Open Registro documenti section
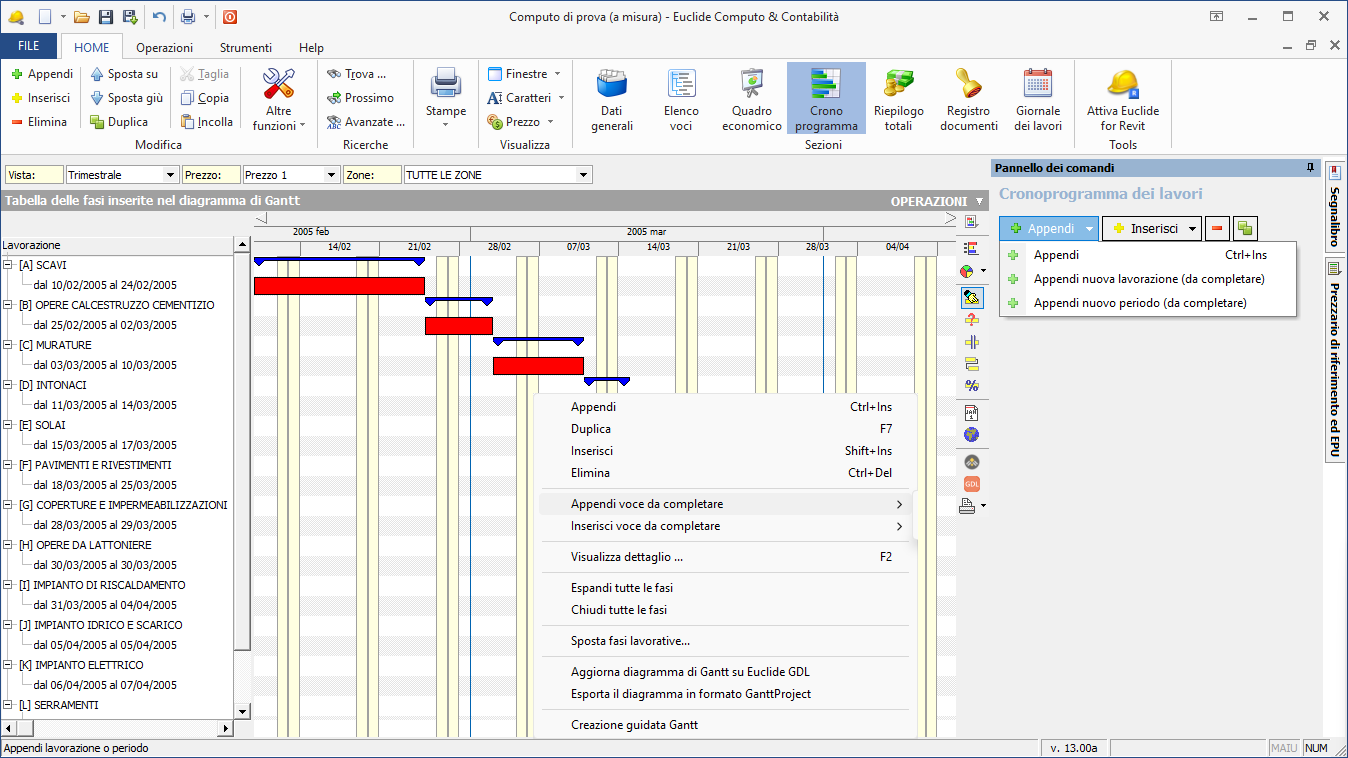Image resolution: width=1348 pixels, height=758 pixels. (968, 100)
